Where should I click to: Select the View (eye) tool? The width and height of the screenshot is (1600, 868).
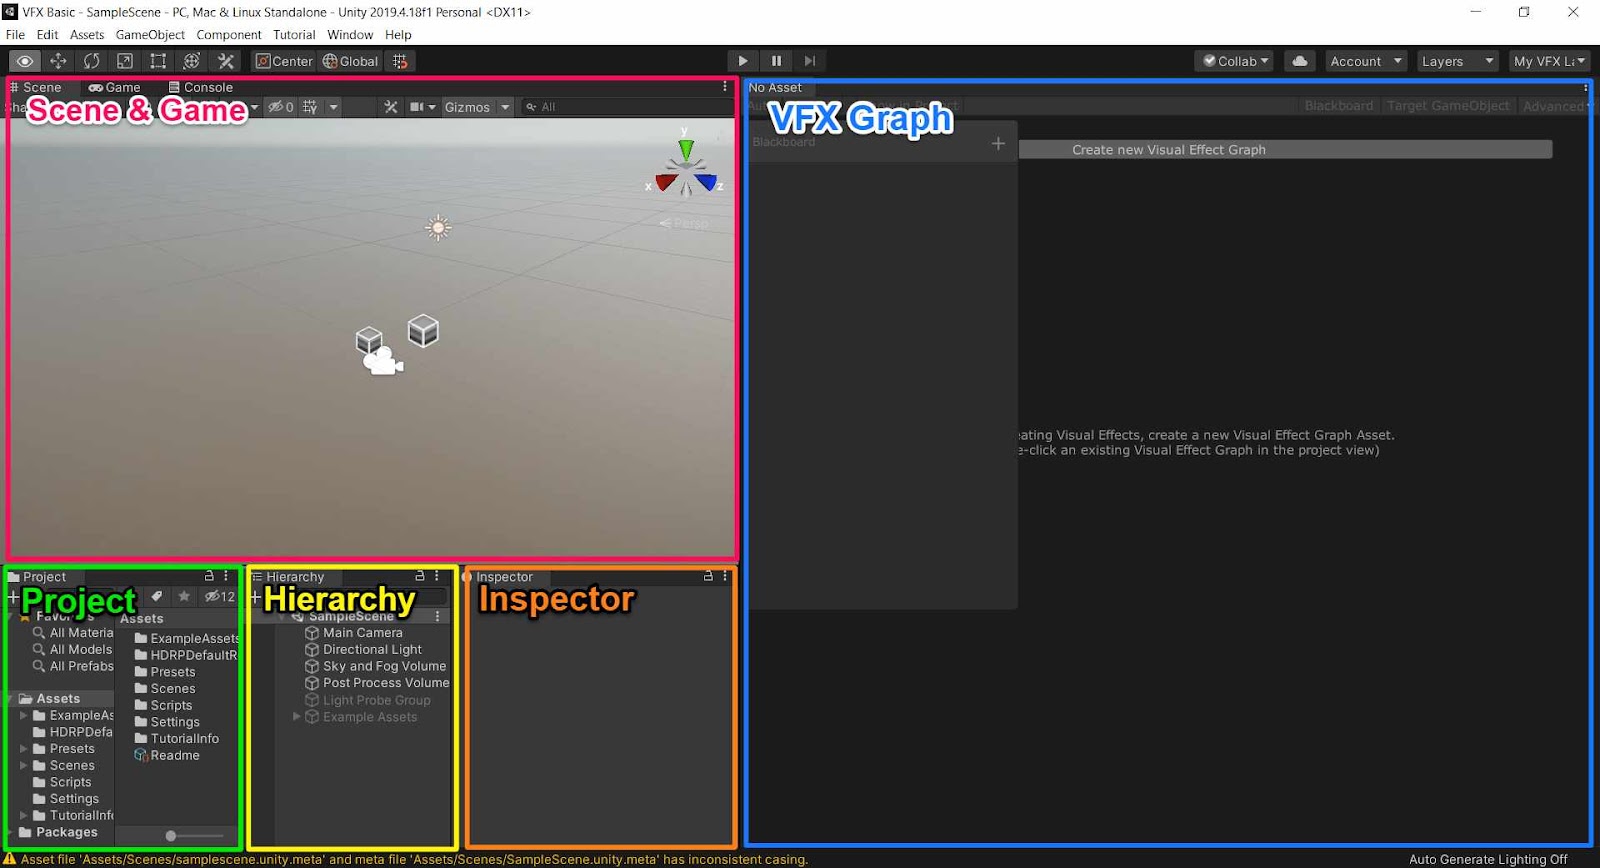(25, 61)
